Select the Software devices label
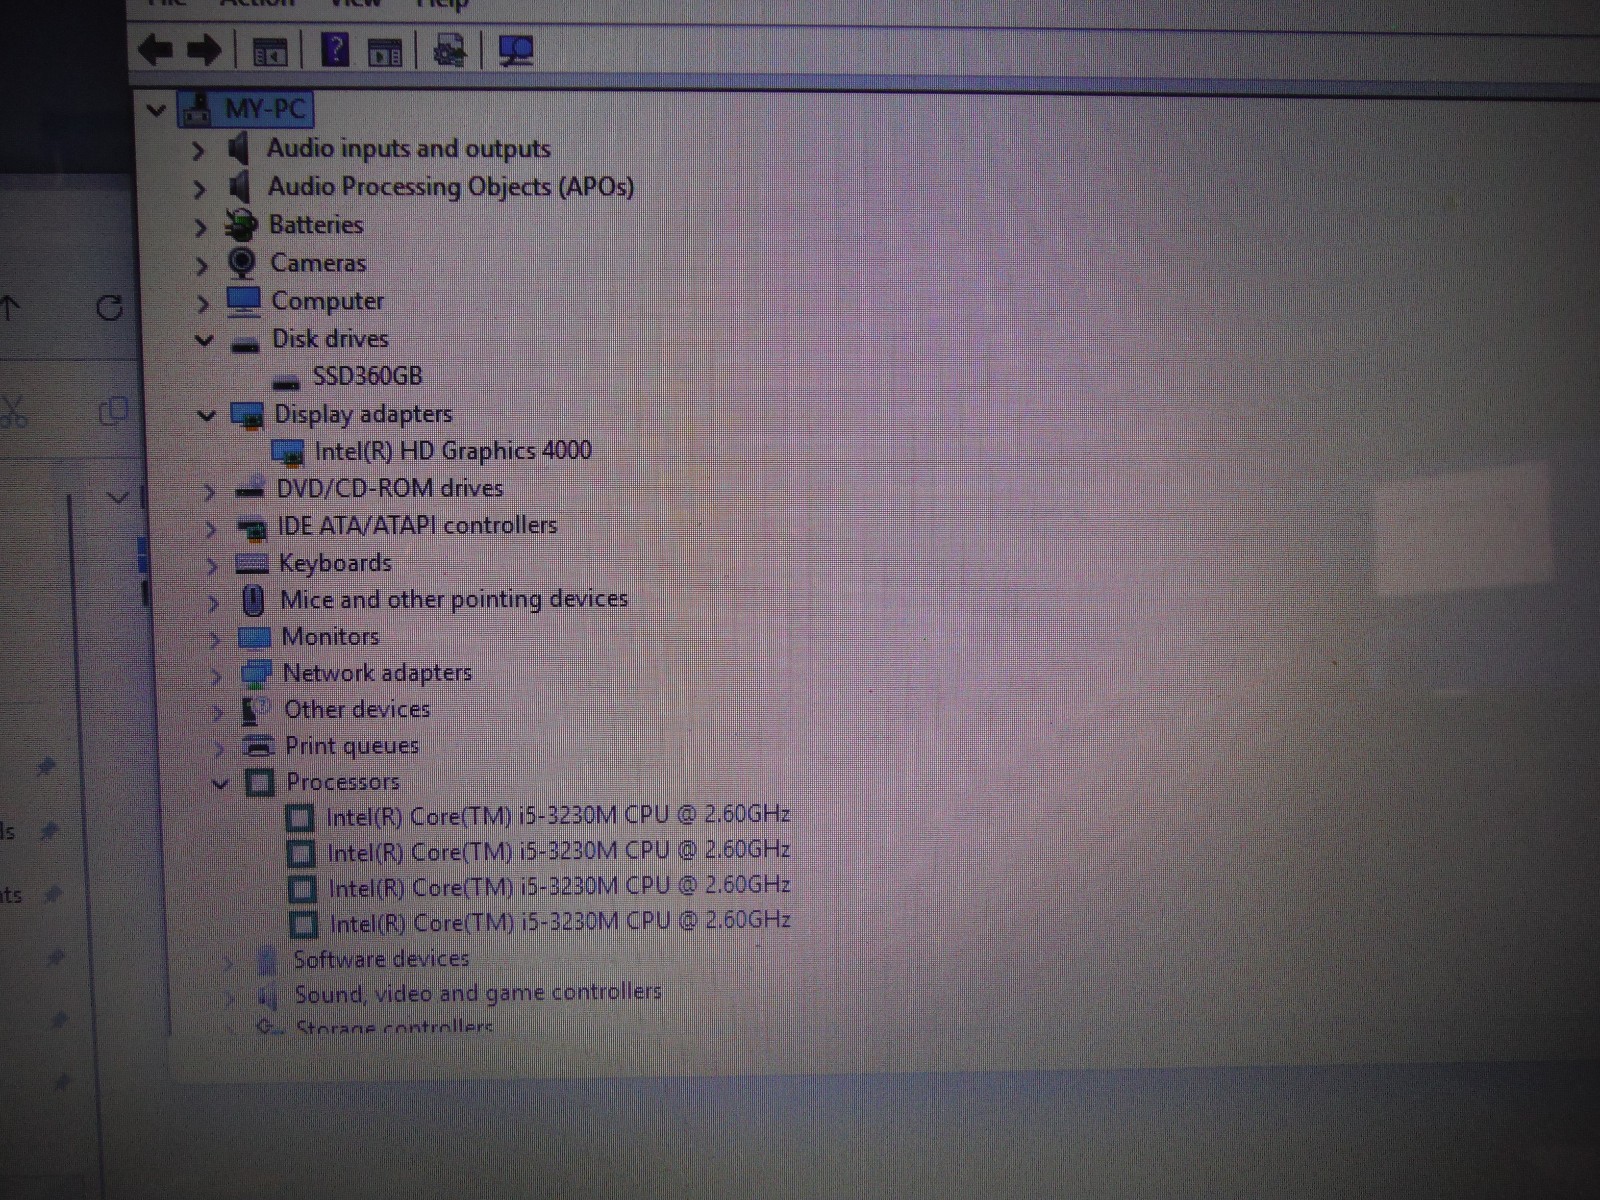The width and height of the screenshot is (1600, 1200). [x=381, y=959]
